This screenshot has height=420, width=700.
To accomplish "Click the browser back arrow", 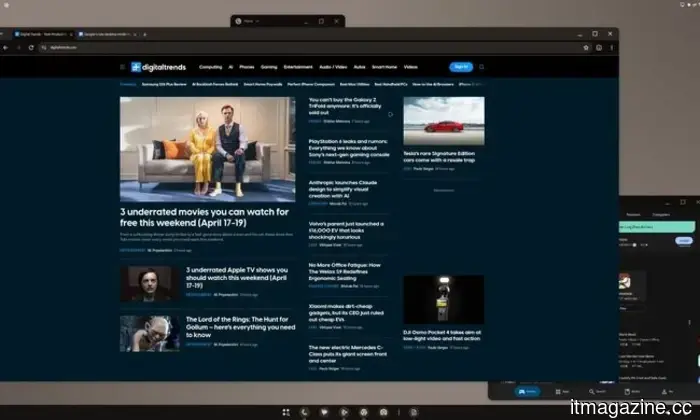I will [5, 47].
